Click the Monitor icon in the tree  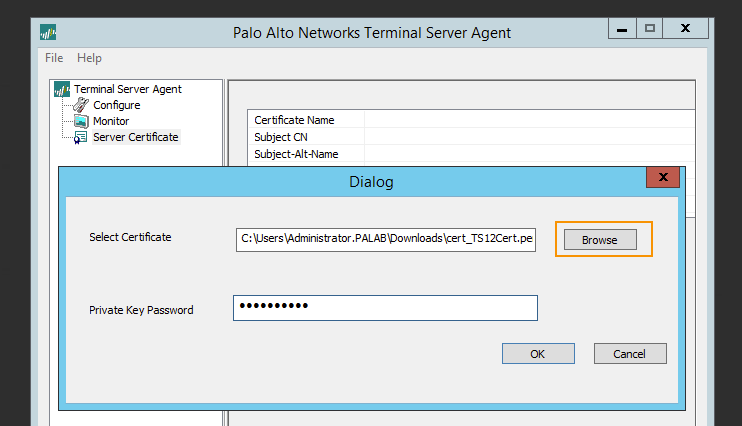pos(81,121)
